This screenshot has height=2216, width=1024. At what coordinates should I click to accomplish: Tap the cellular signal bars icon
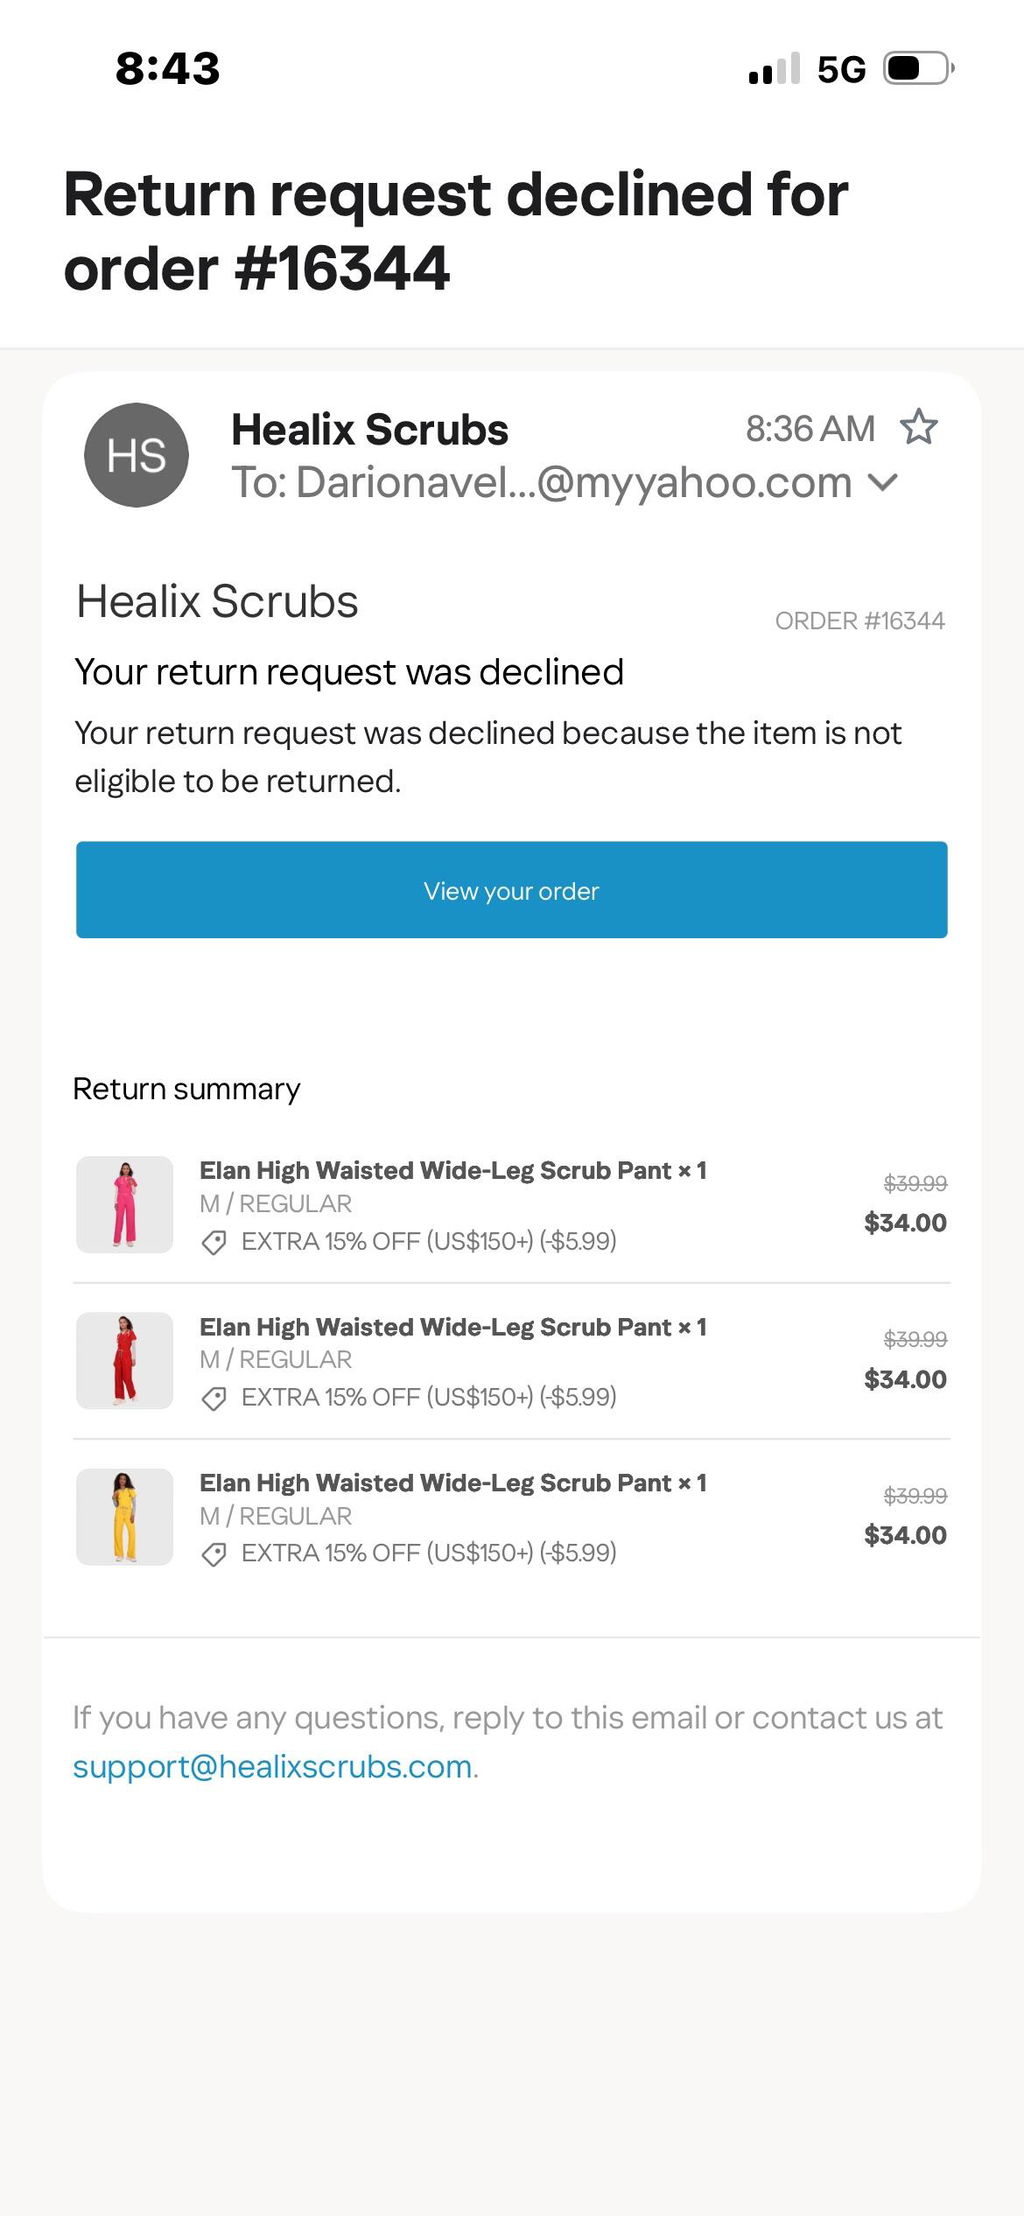774,69
